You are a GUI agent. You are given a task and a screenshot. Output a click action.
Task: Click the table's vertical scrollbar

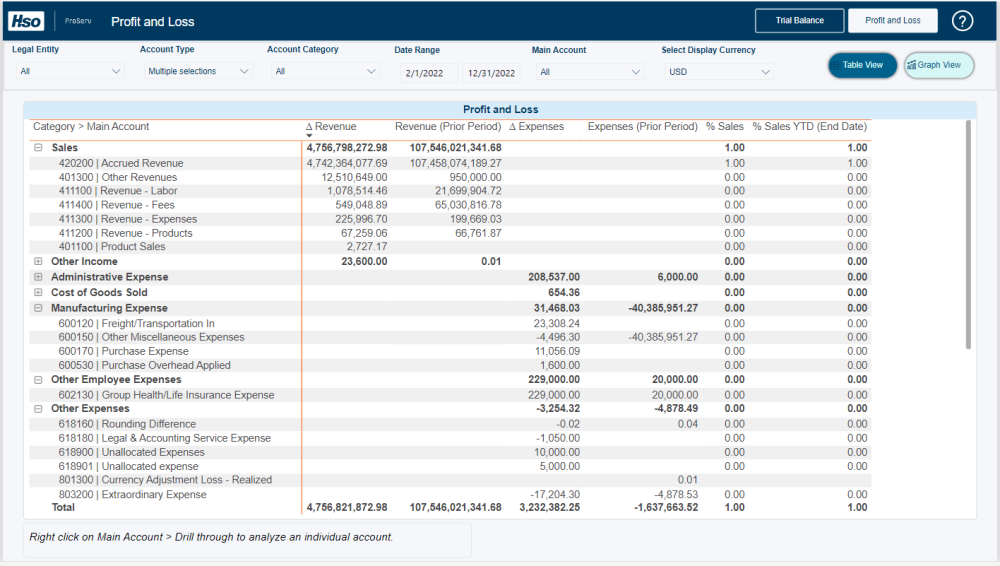point(968,235)
